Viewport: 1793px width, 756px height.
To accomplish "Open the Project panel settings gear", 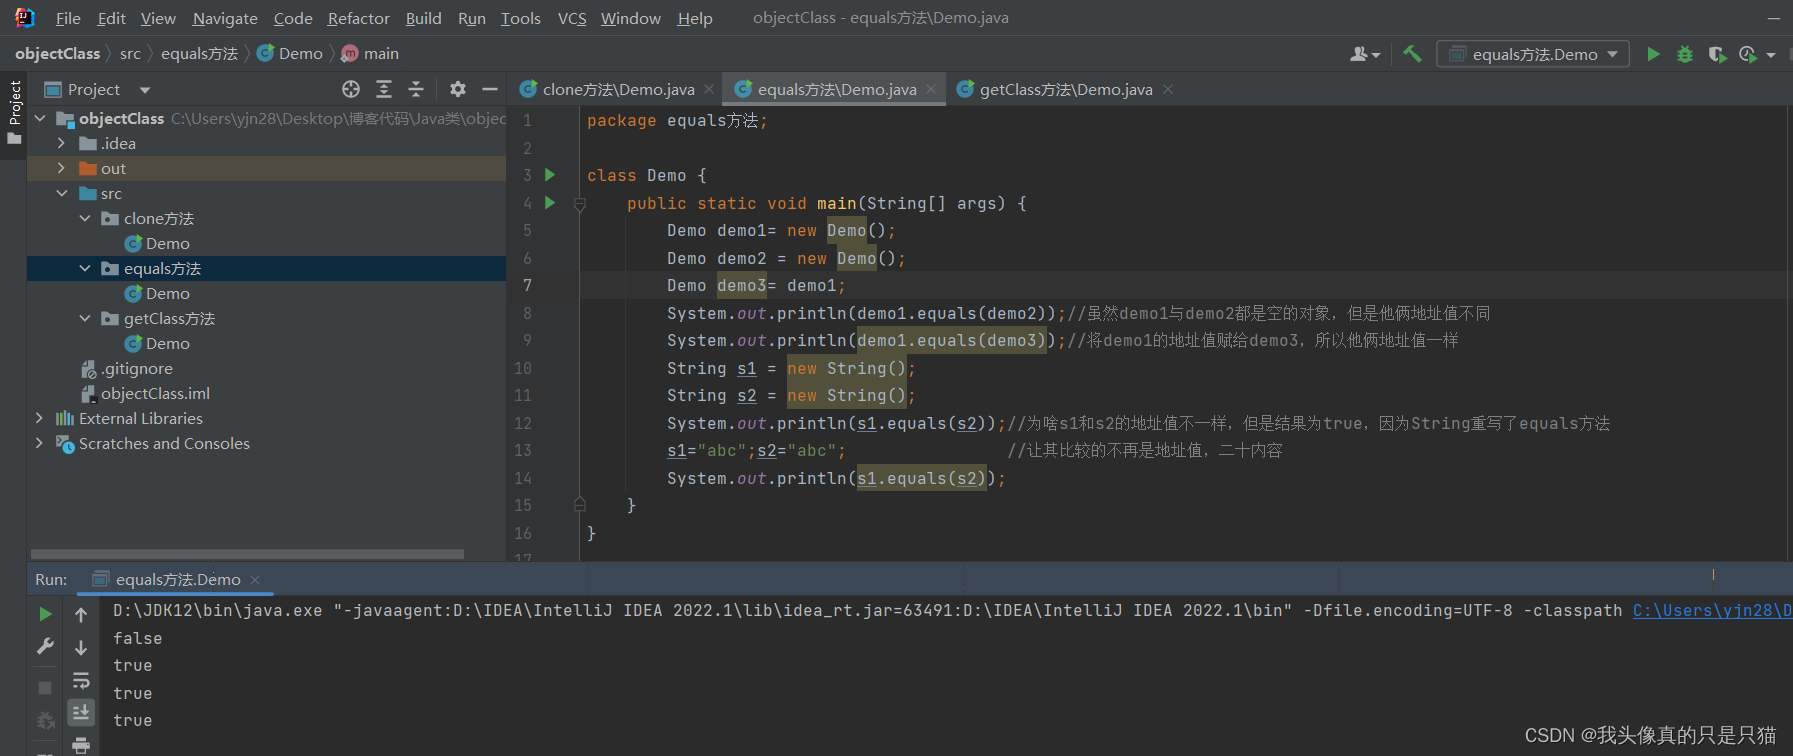I will [x=458, y=89].
